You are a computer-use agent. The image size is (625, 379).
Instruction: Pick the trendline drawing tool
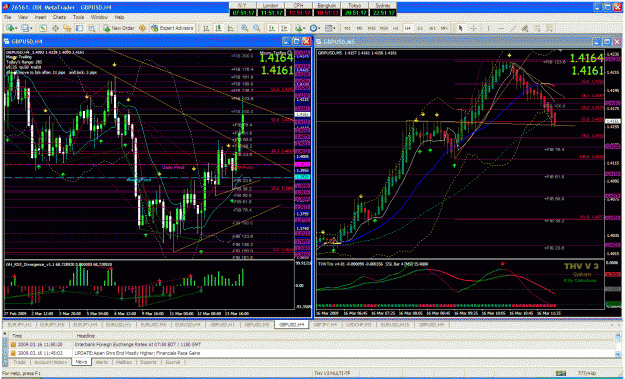tap(513, 28)
